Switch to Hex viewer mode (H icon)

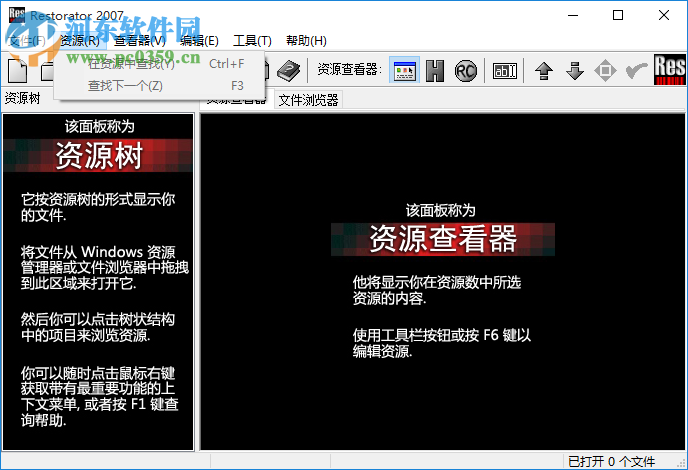point(435,71)
